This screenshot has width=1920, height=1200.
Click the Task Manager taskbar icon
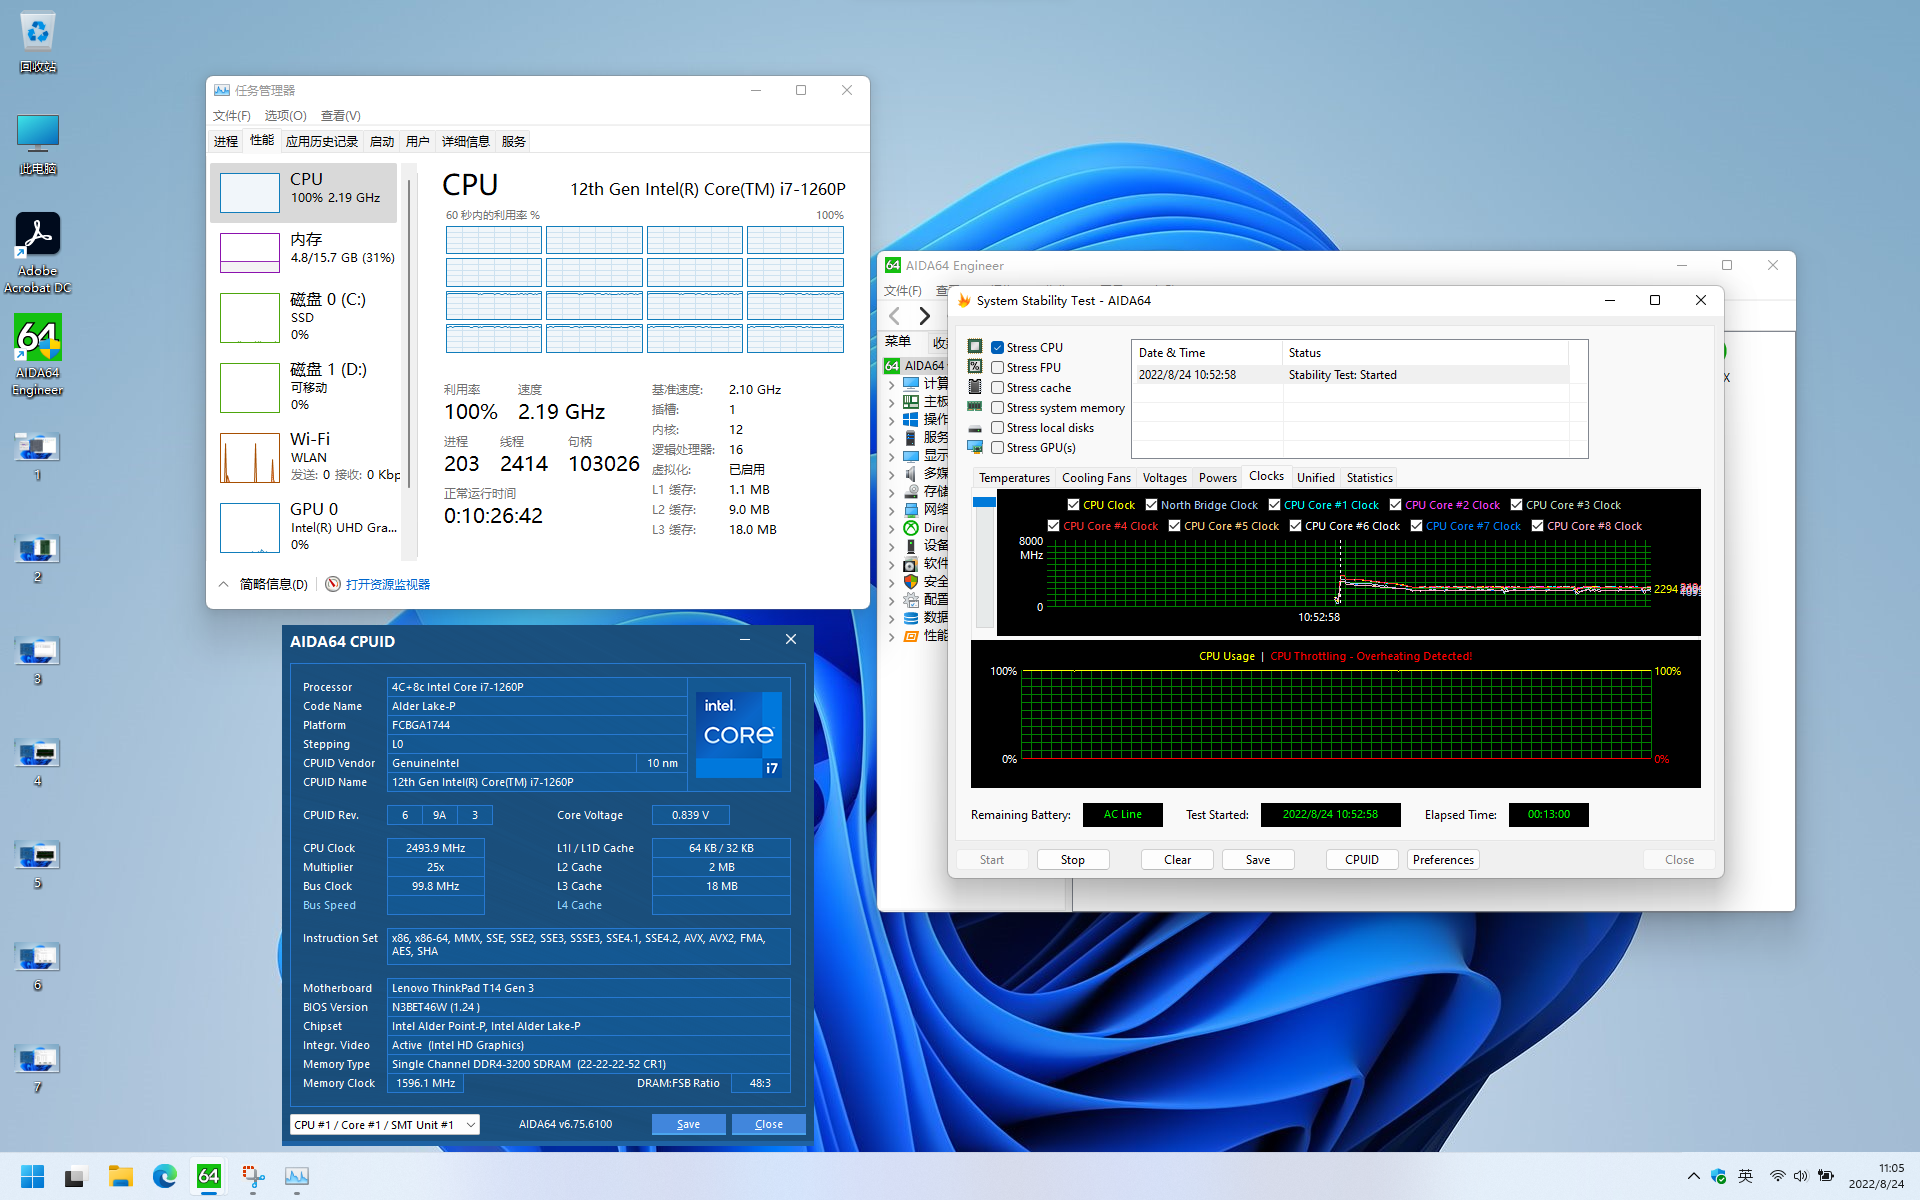(x=297, y=1176)
